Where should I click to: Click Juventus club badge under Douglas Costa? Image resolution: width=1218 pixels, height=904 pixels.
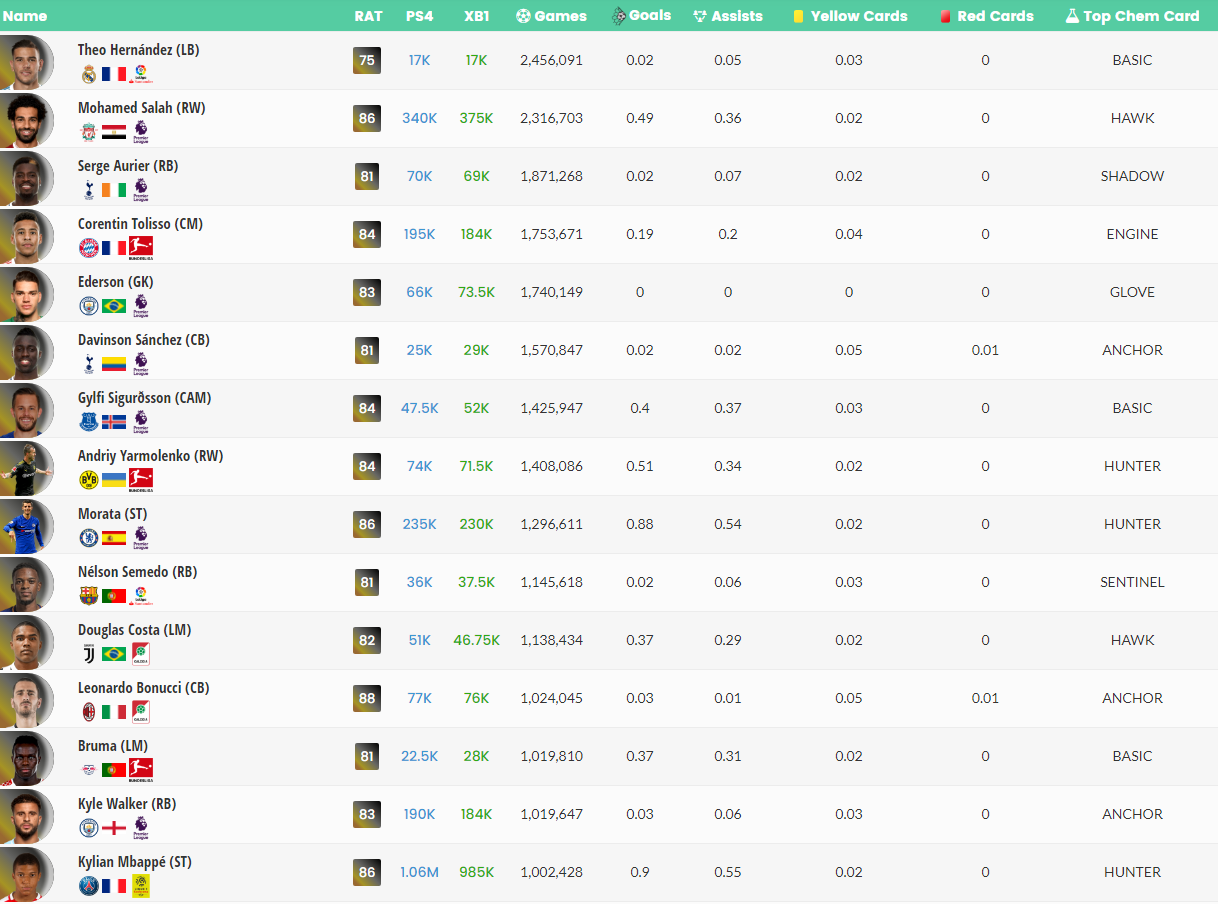(x=89, y=654)
